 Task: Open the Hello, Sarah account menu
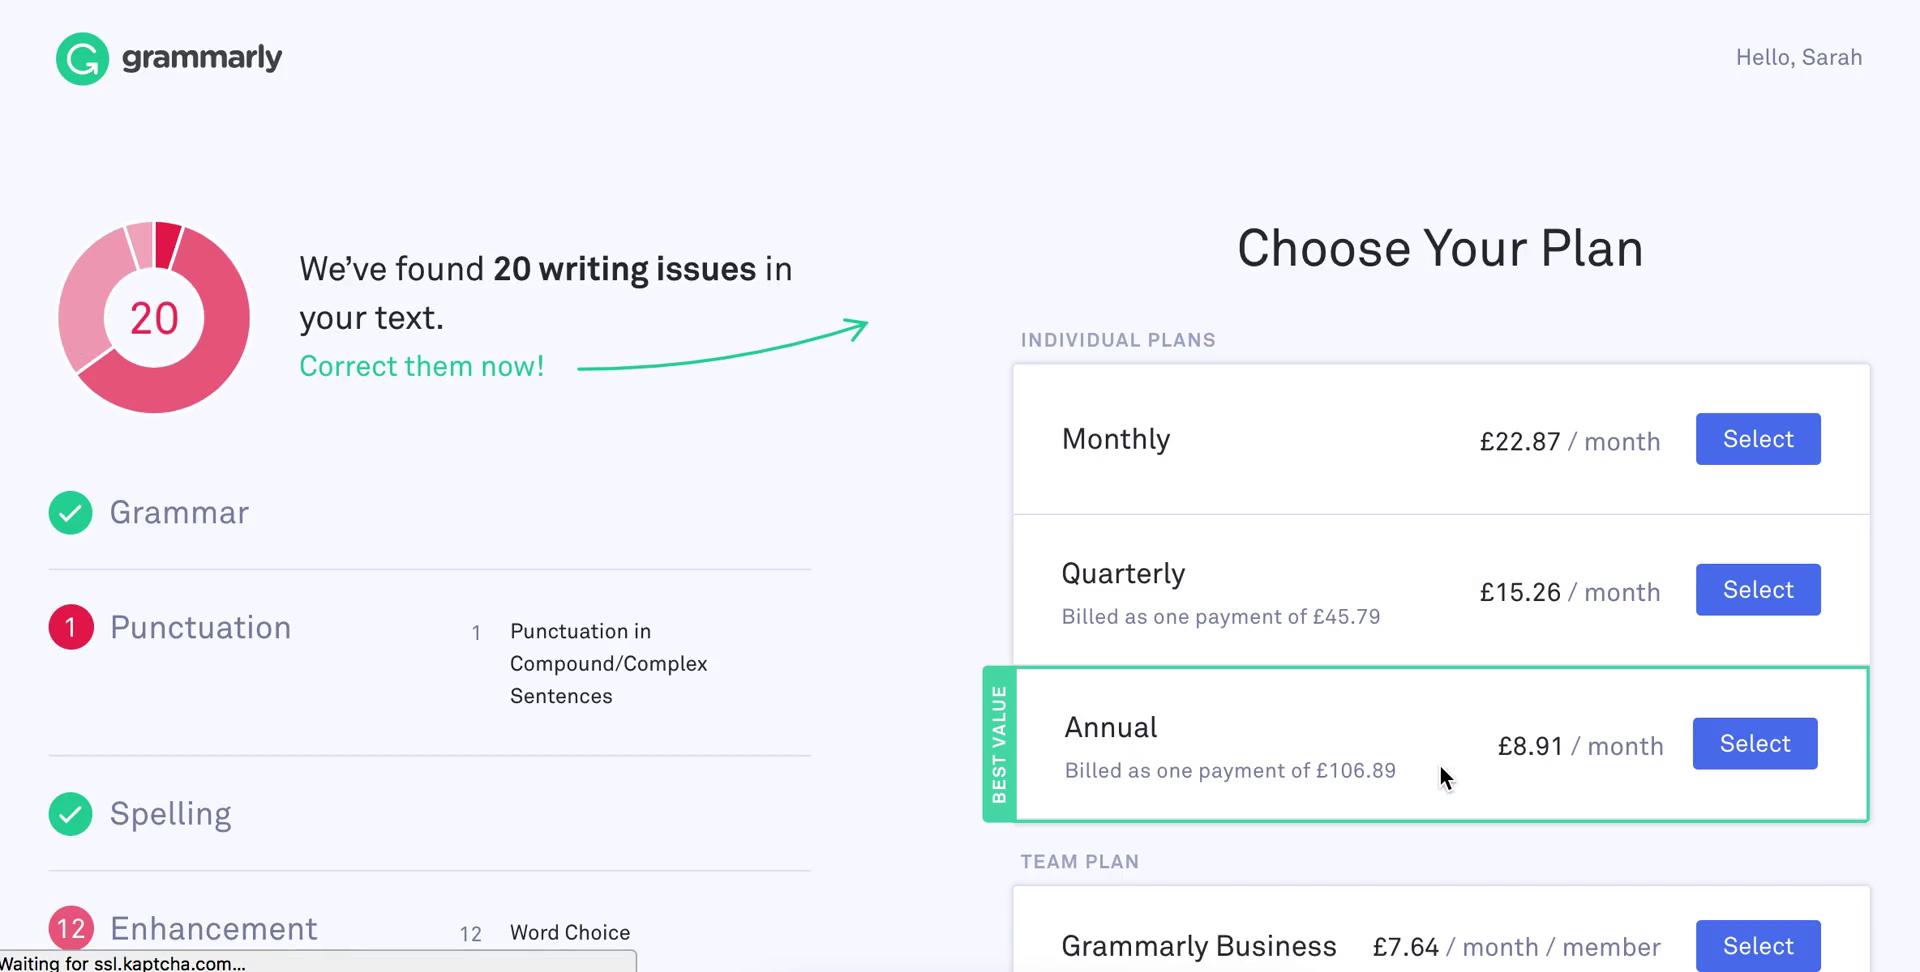coord(1799,58)
